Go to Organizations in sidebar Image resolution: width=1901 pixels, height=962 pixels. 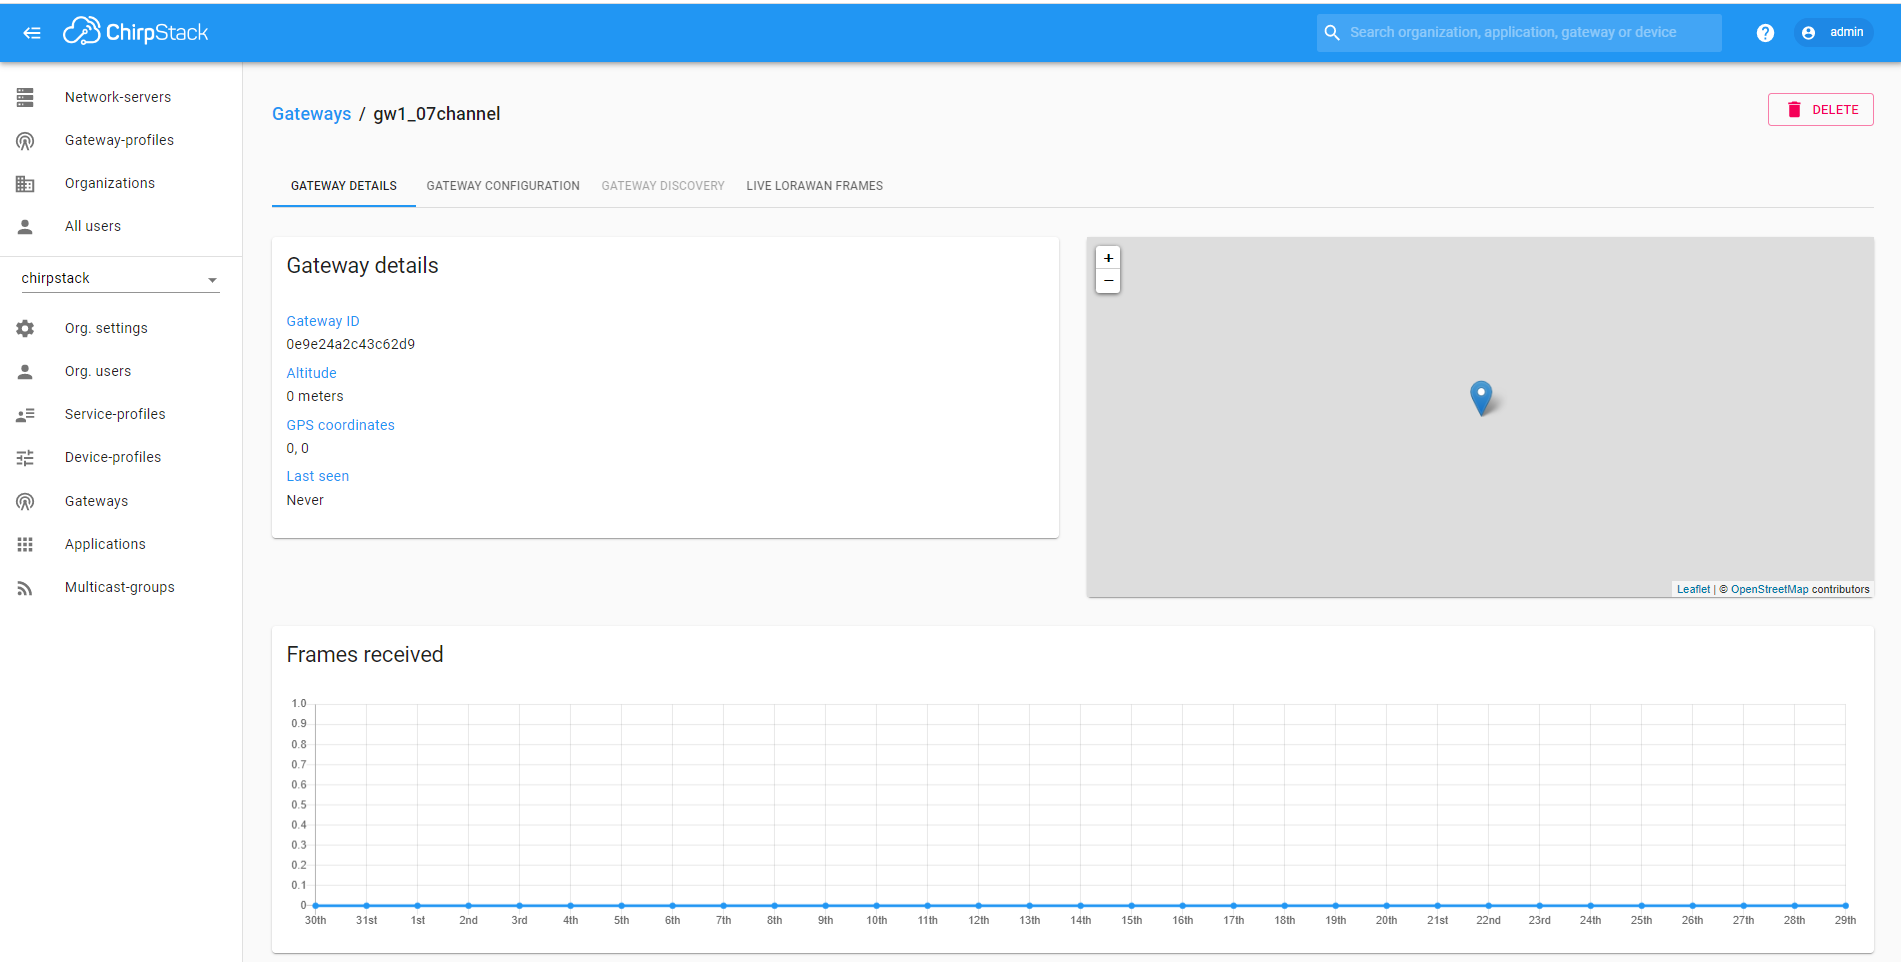coord(110,183)
